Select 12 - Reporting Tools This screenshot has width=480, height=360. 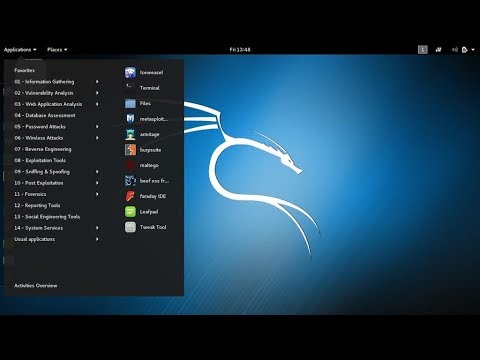point(37,205)
